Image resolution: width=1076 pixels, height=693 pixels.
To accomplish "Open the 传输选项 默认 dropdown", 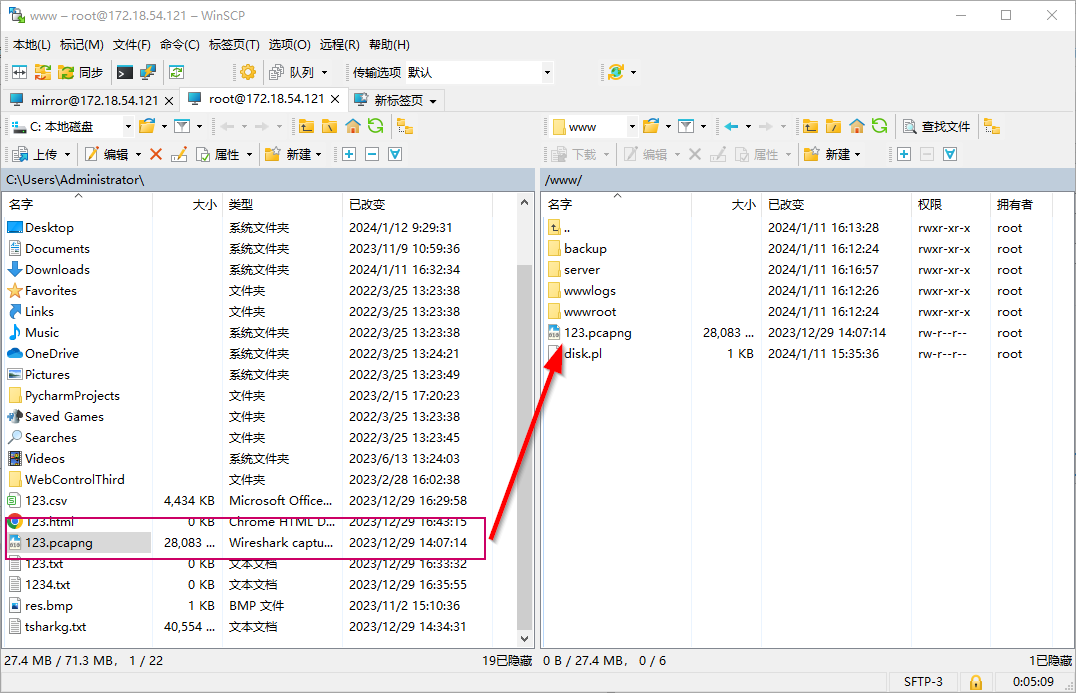I will point(546,72).
